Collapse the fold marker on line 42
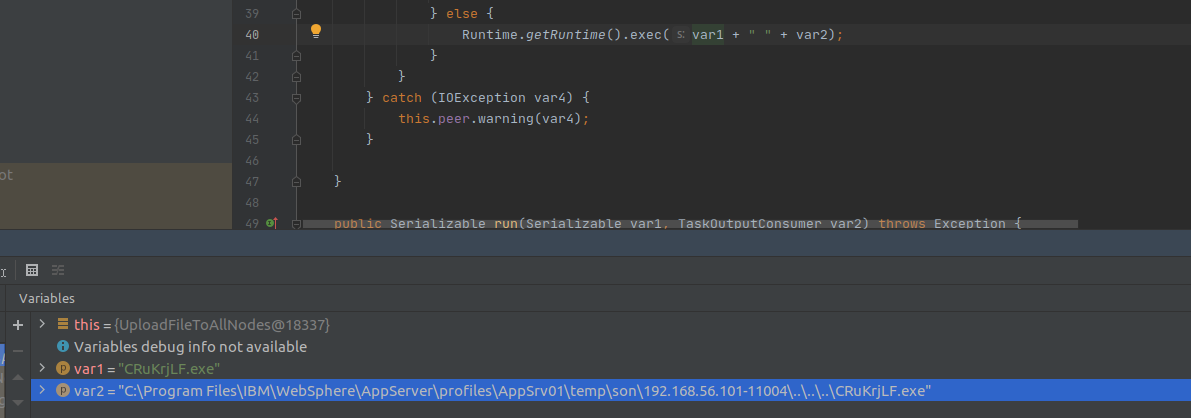 [x=296, y=77]
